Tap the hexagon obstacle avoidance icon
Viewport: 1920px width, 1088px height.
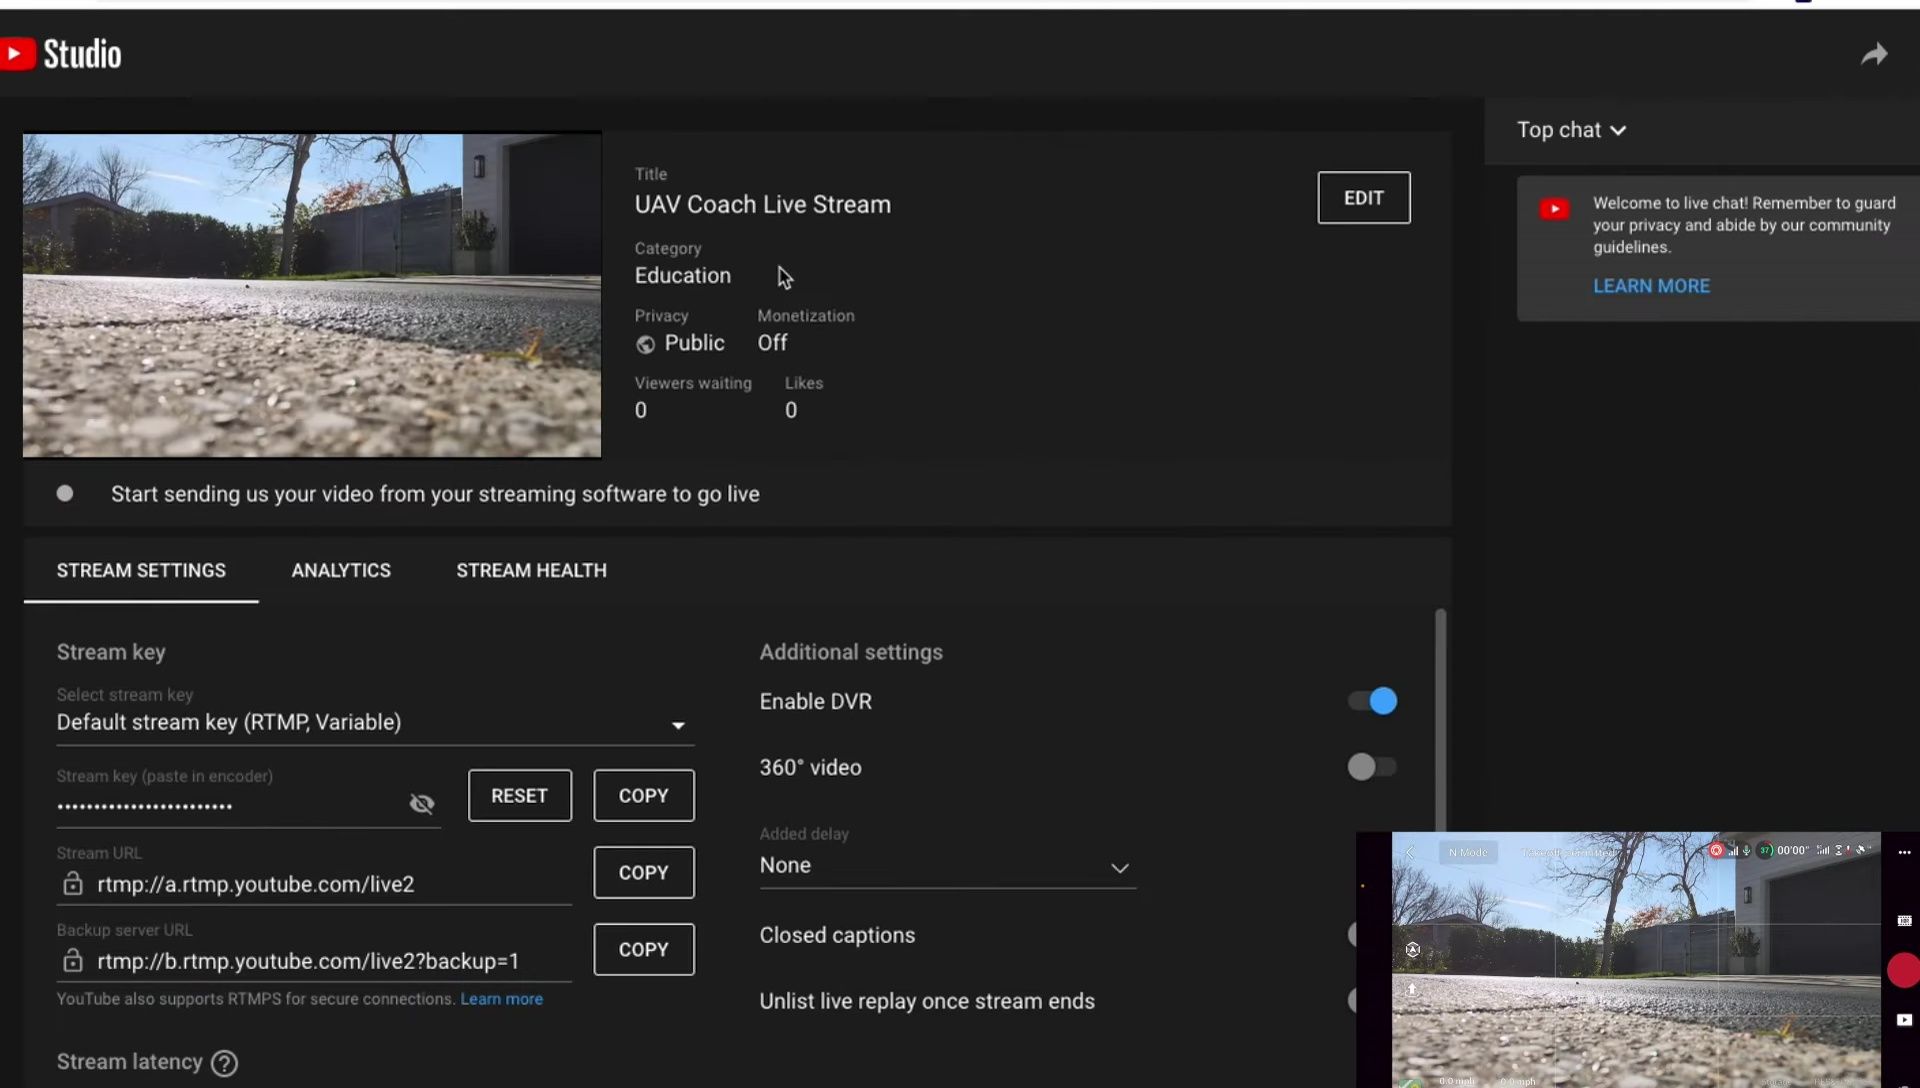click(x=1413, y=950)
